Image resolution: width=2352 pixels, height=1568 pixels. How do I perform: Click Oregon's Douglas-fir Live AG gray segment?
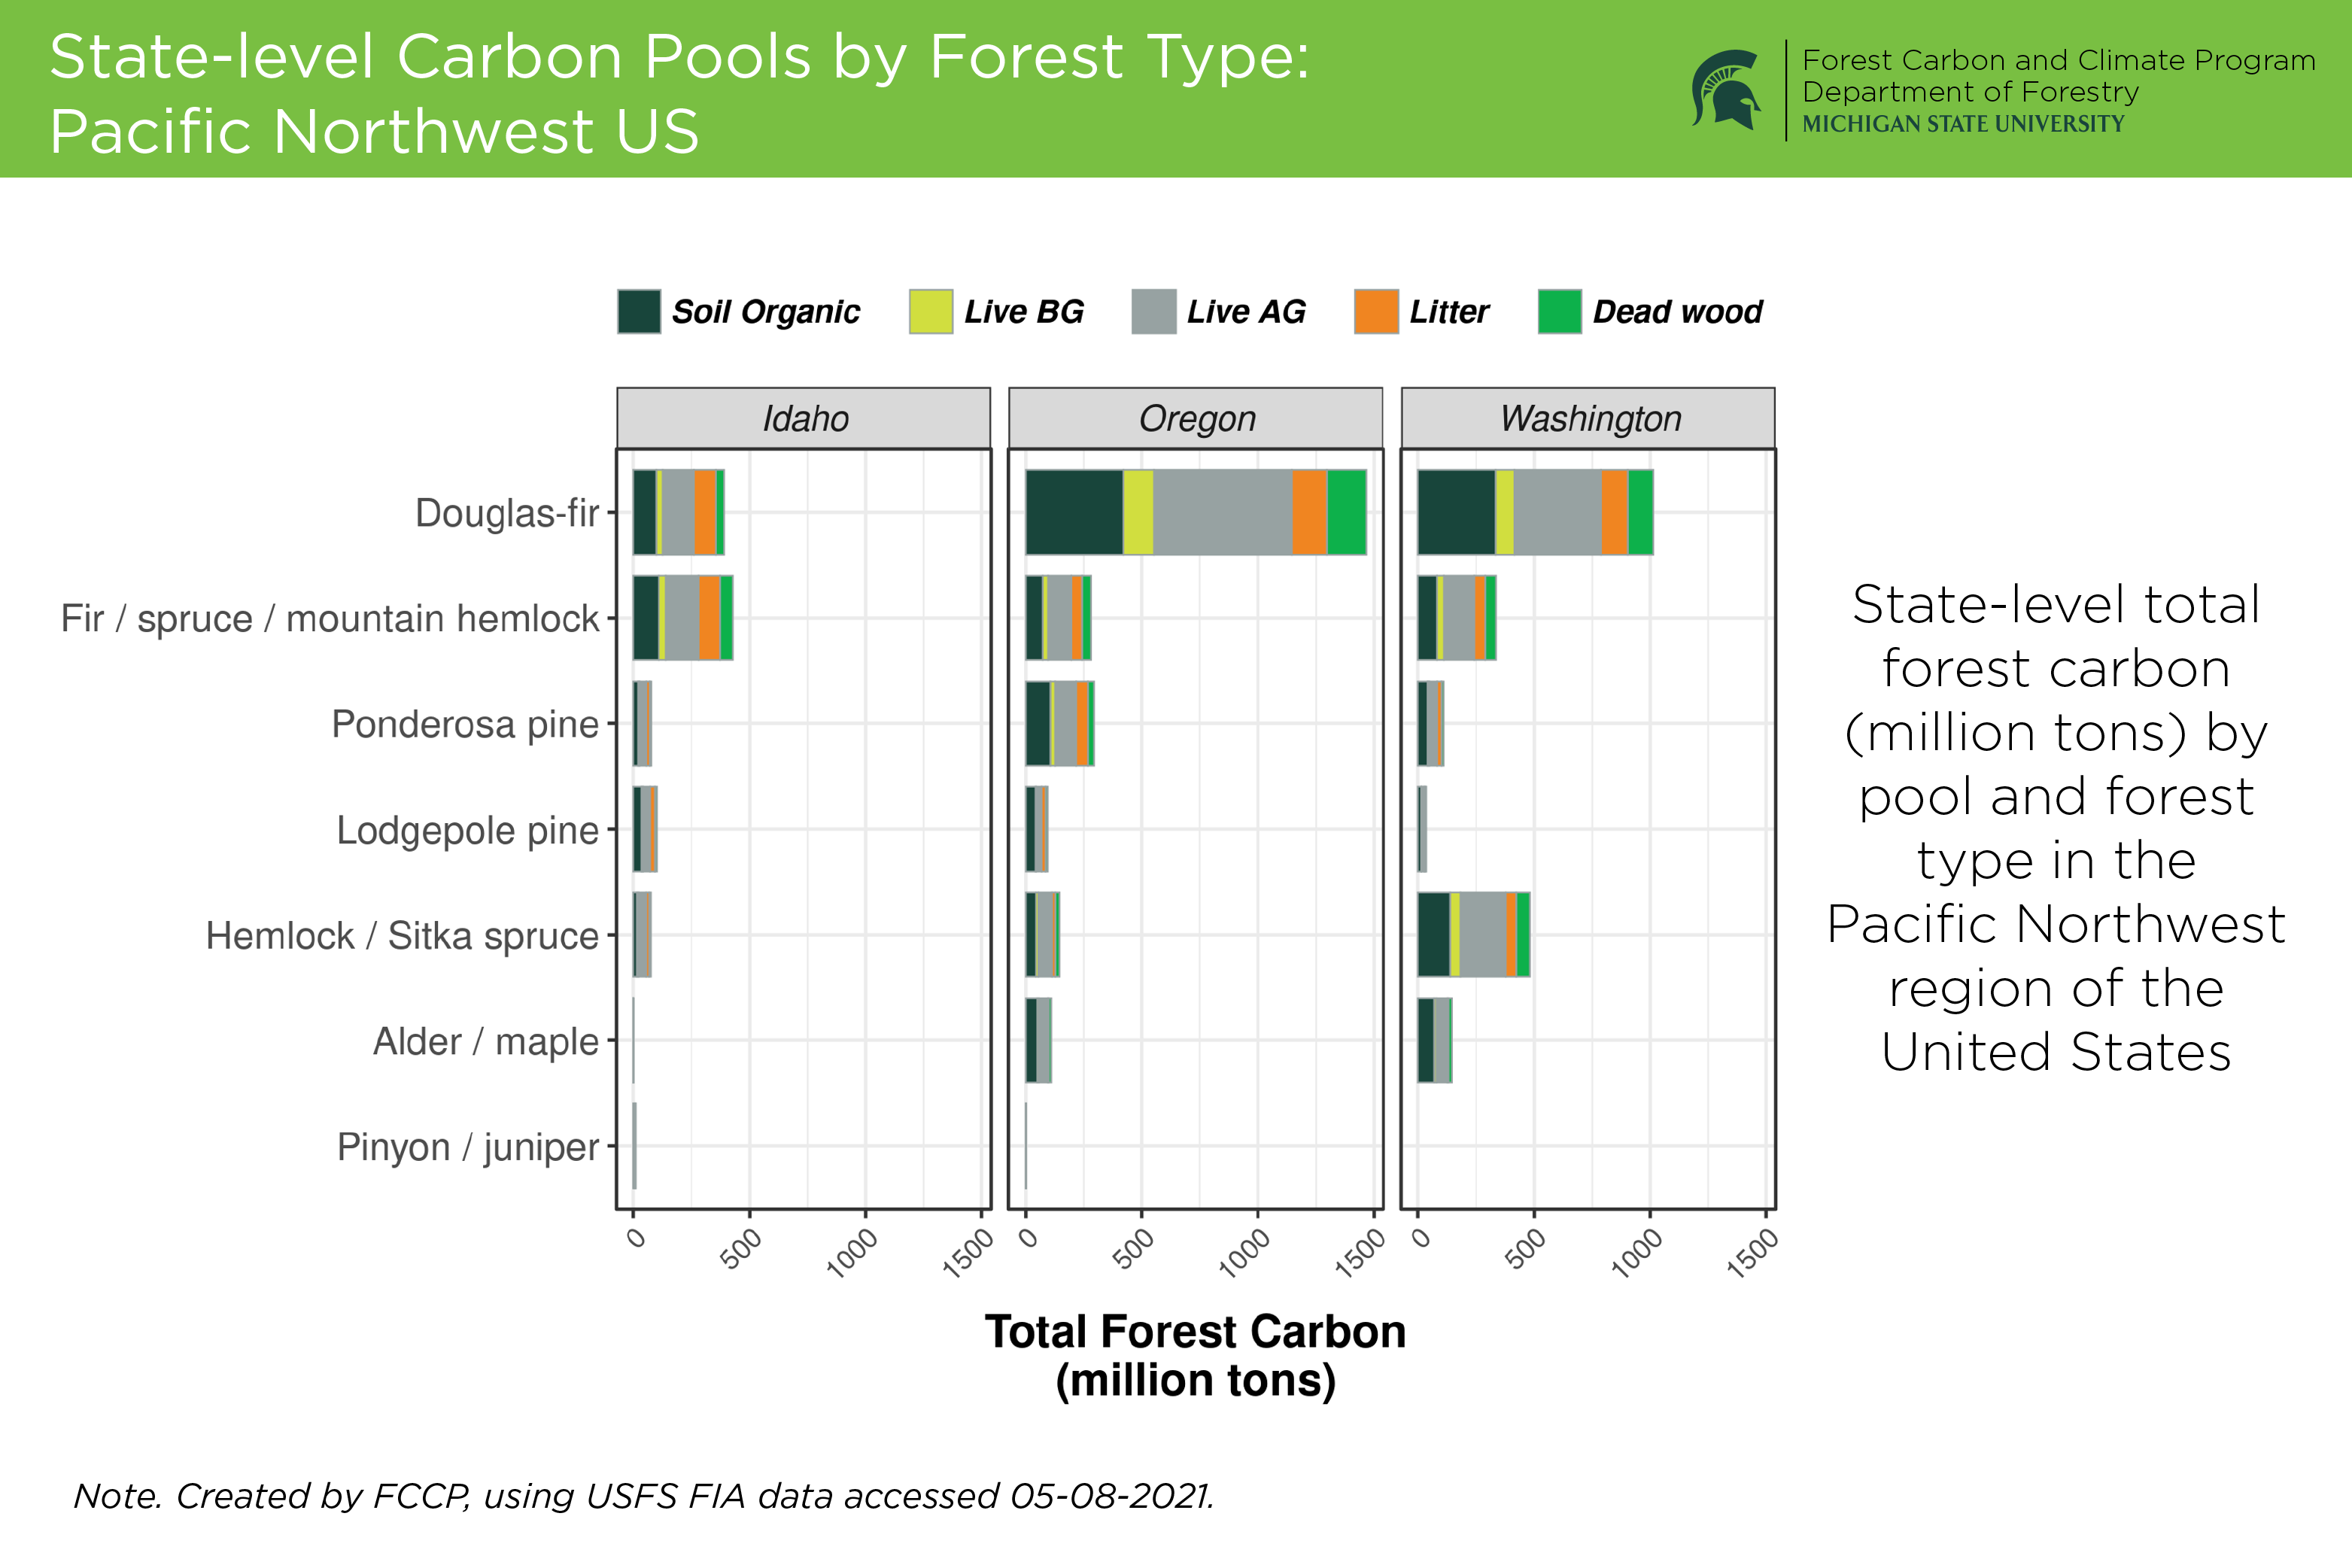click(x=1222, y=512)
